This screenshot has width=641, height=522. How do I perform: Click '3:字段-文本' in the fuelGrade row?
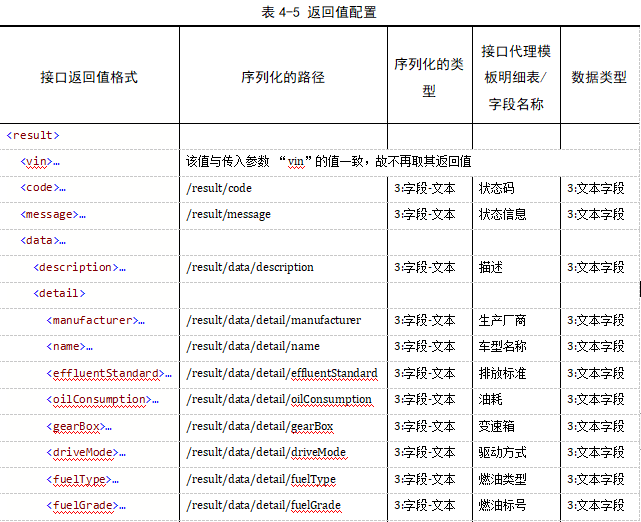coord(425,506)
